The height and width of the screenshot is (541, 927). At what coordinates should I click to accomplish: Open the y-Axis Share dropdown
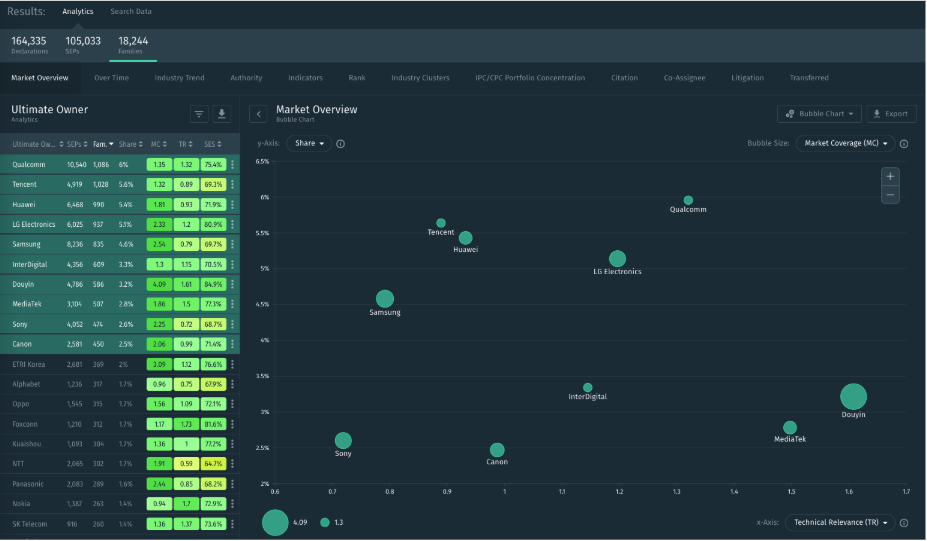pyautogui.click(x=309, y=143)
